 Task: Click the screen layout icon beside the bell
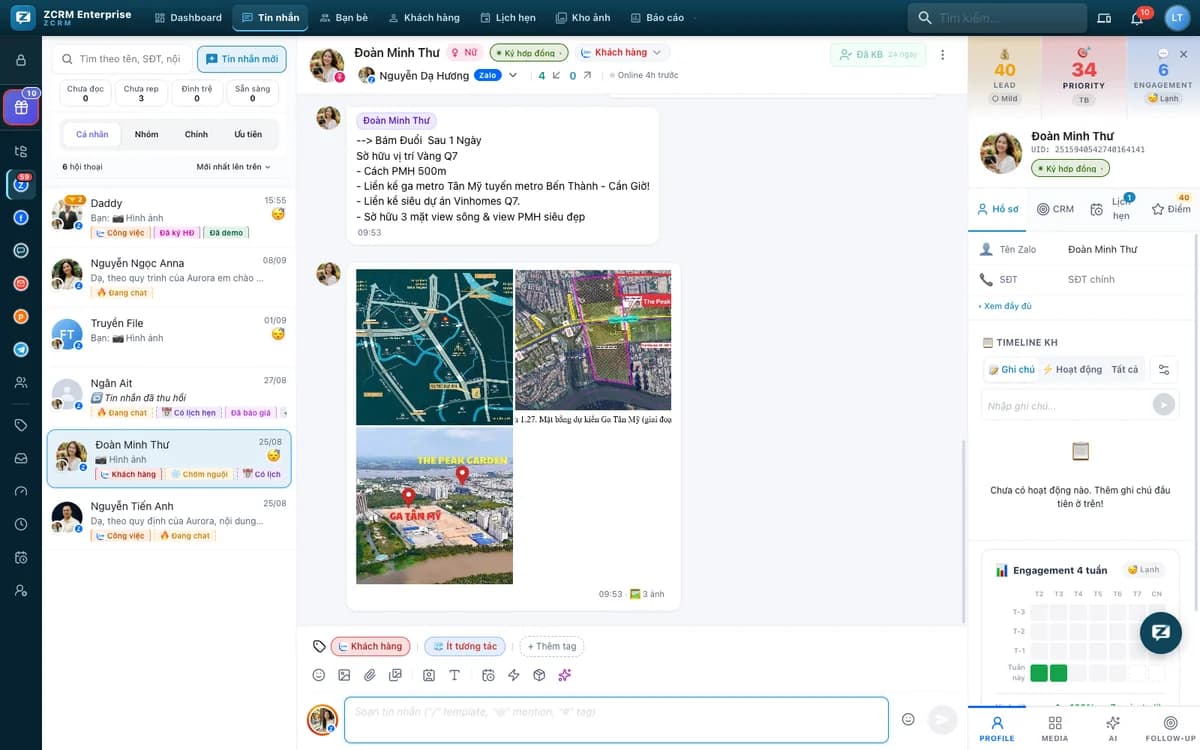(x=1104, y=18)
